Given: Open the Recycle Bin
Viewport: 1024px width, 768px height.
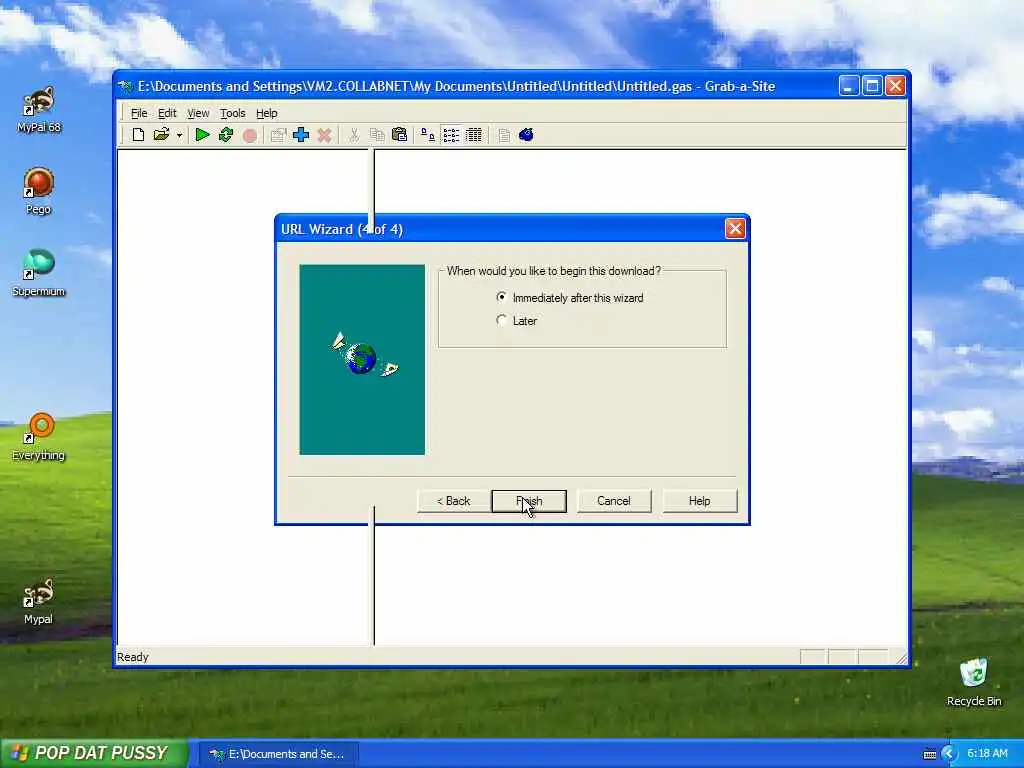Looking at the screenshot, I should [x=974, y=682].
